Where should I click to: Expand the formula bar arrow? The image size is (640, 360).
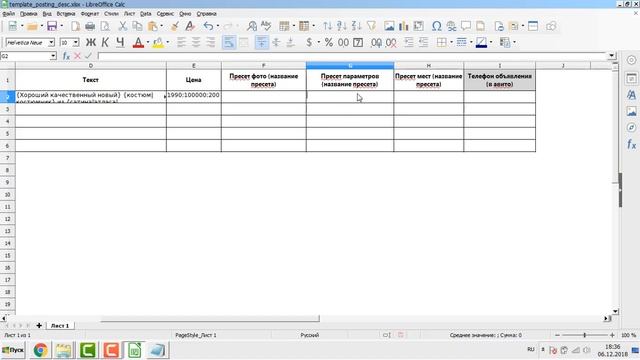tap(611, 56)
